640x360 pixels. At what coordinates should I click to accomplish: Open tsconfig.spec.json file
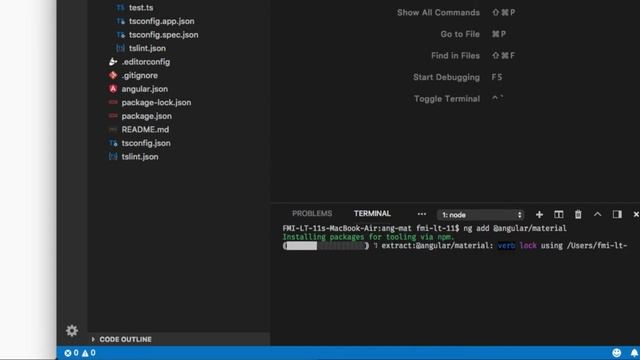164,35
